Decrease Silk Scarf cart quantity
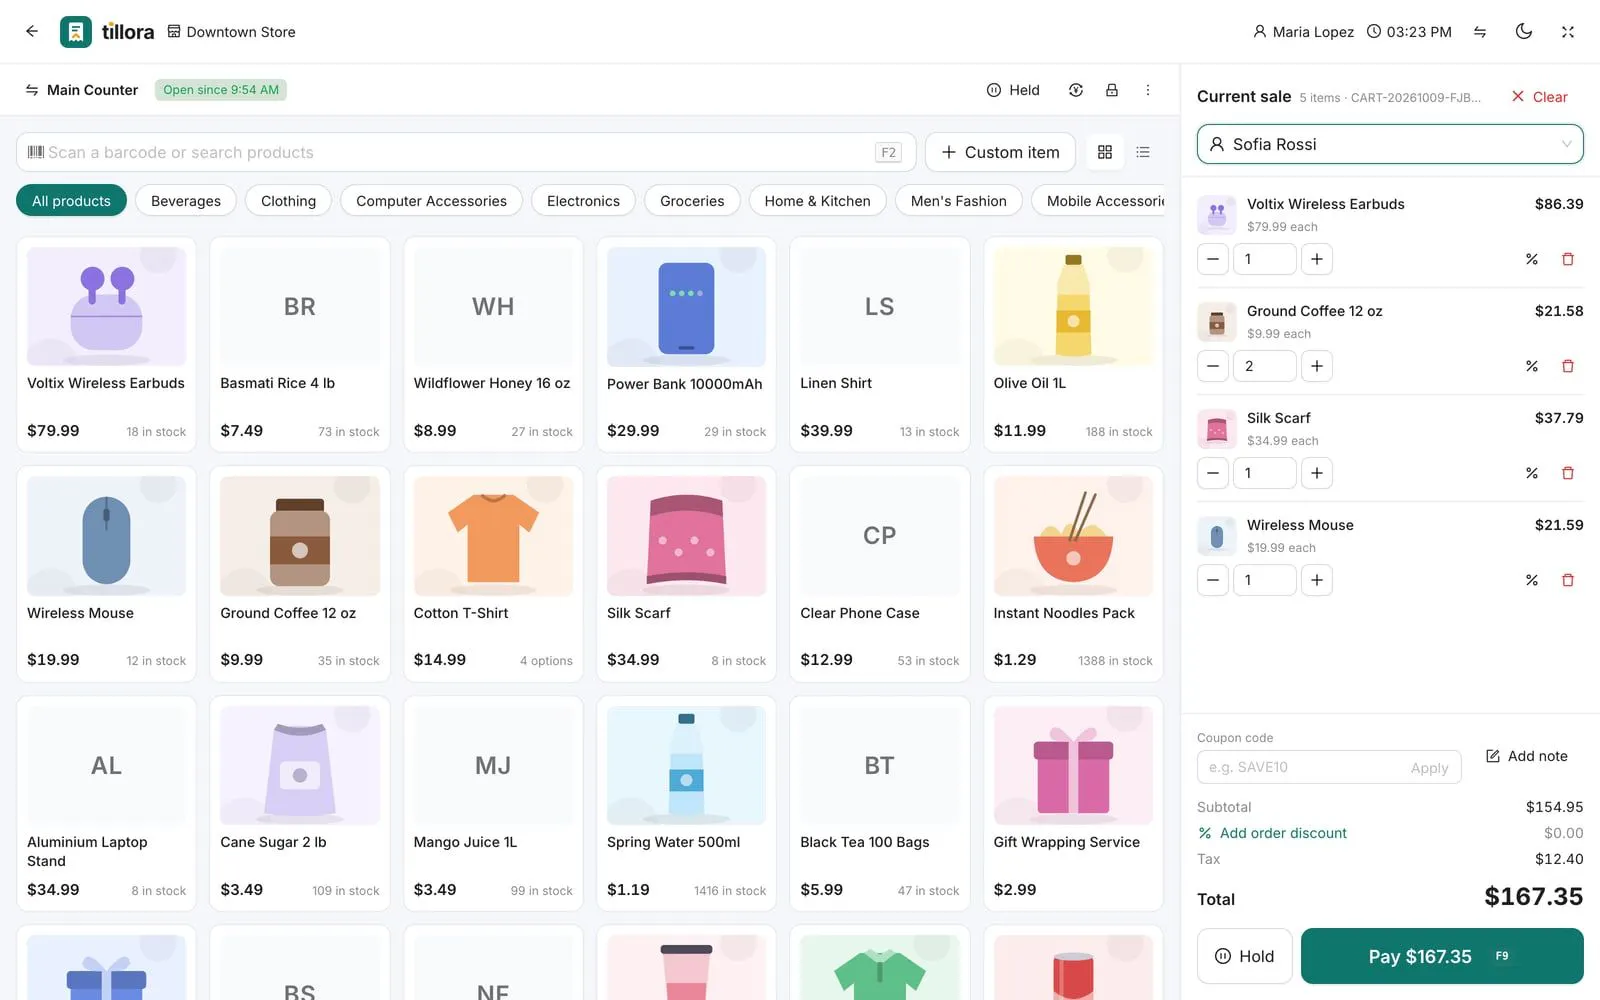The height and width of the screenshot is (1000, 1600). [1213, 473]
